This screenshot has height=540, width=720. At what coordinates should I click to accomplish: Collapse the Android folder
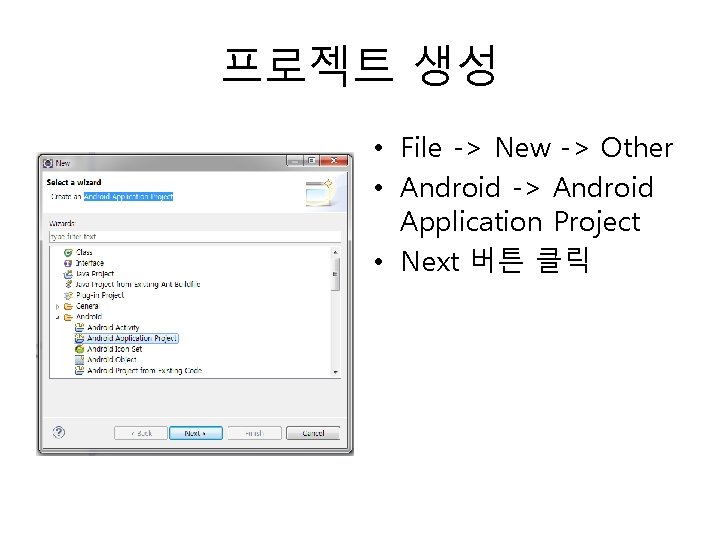[x=57, y=317]
